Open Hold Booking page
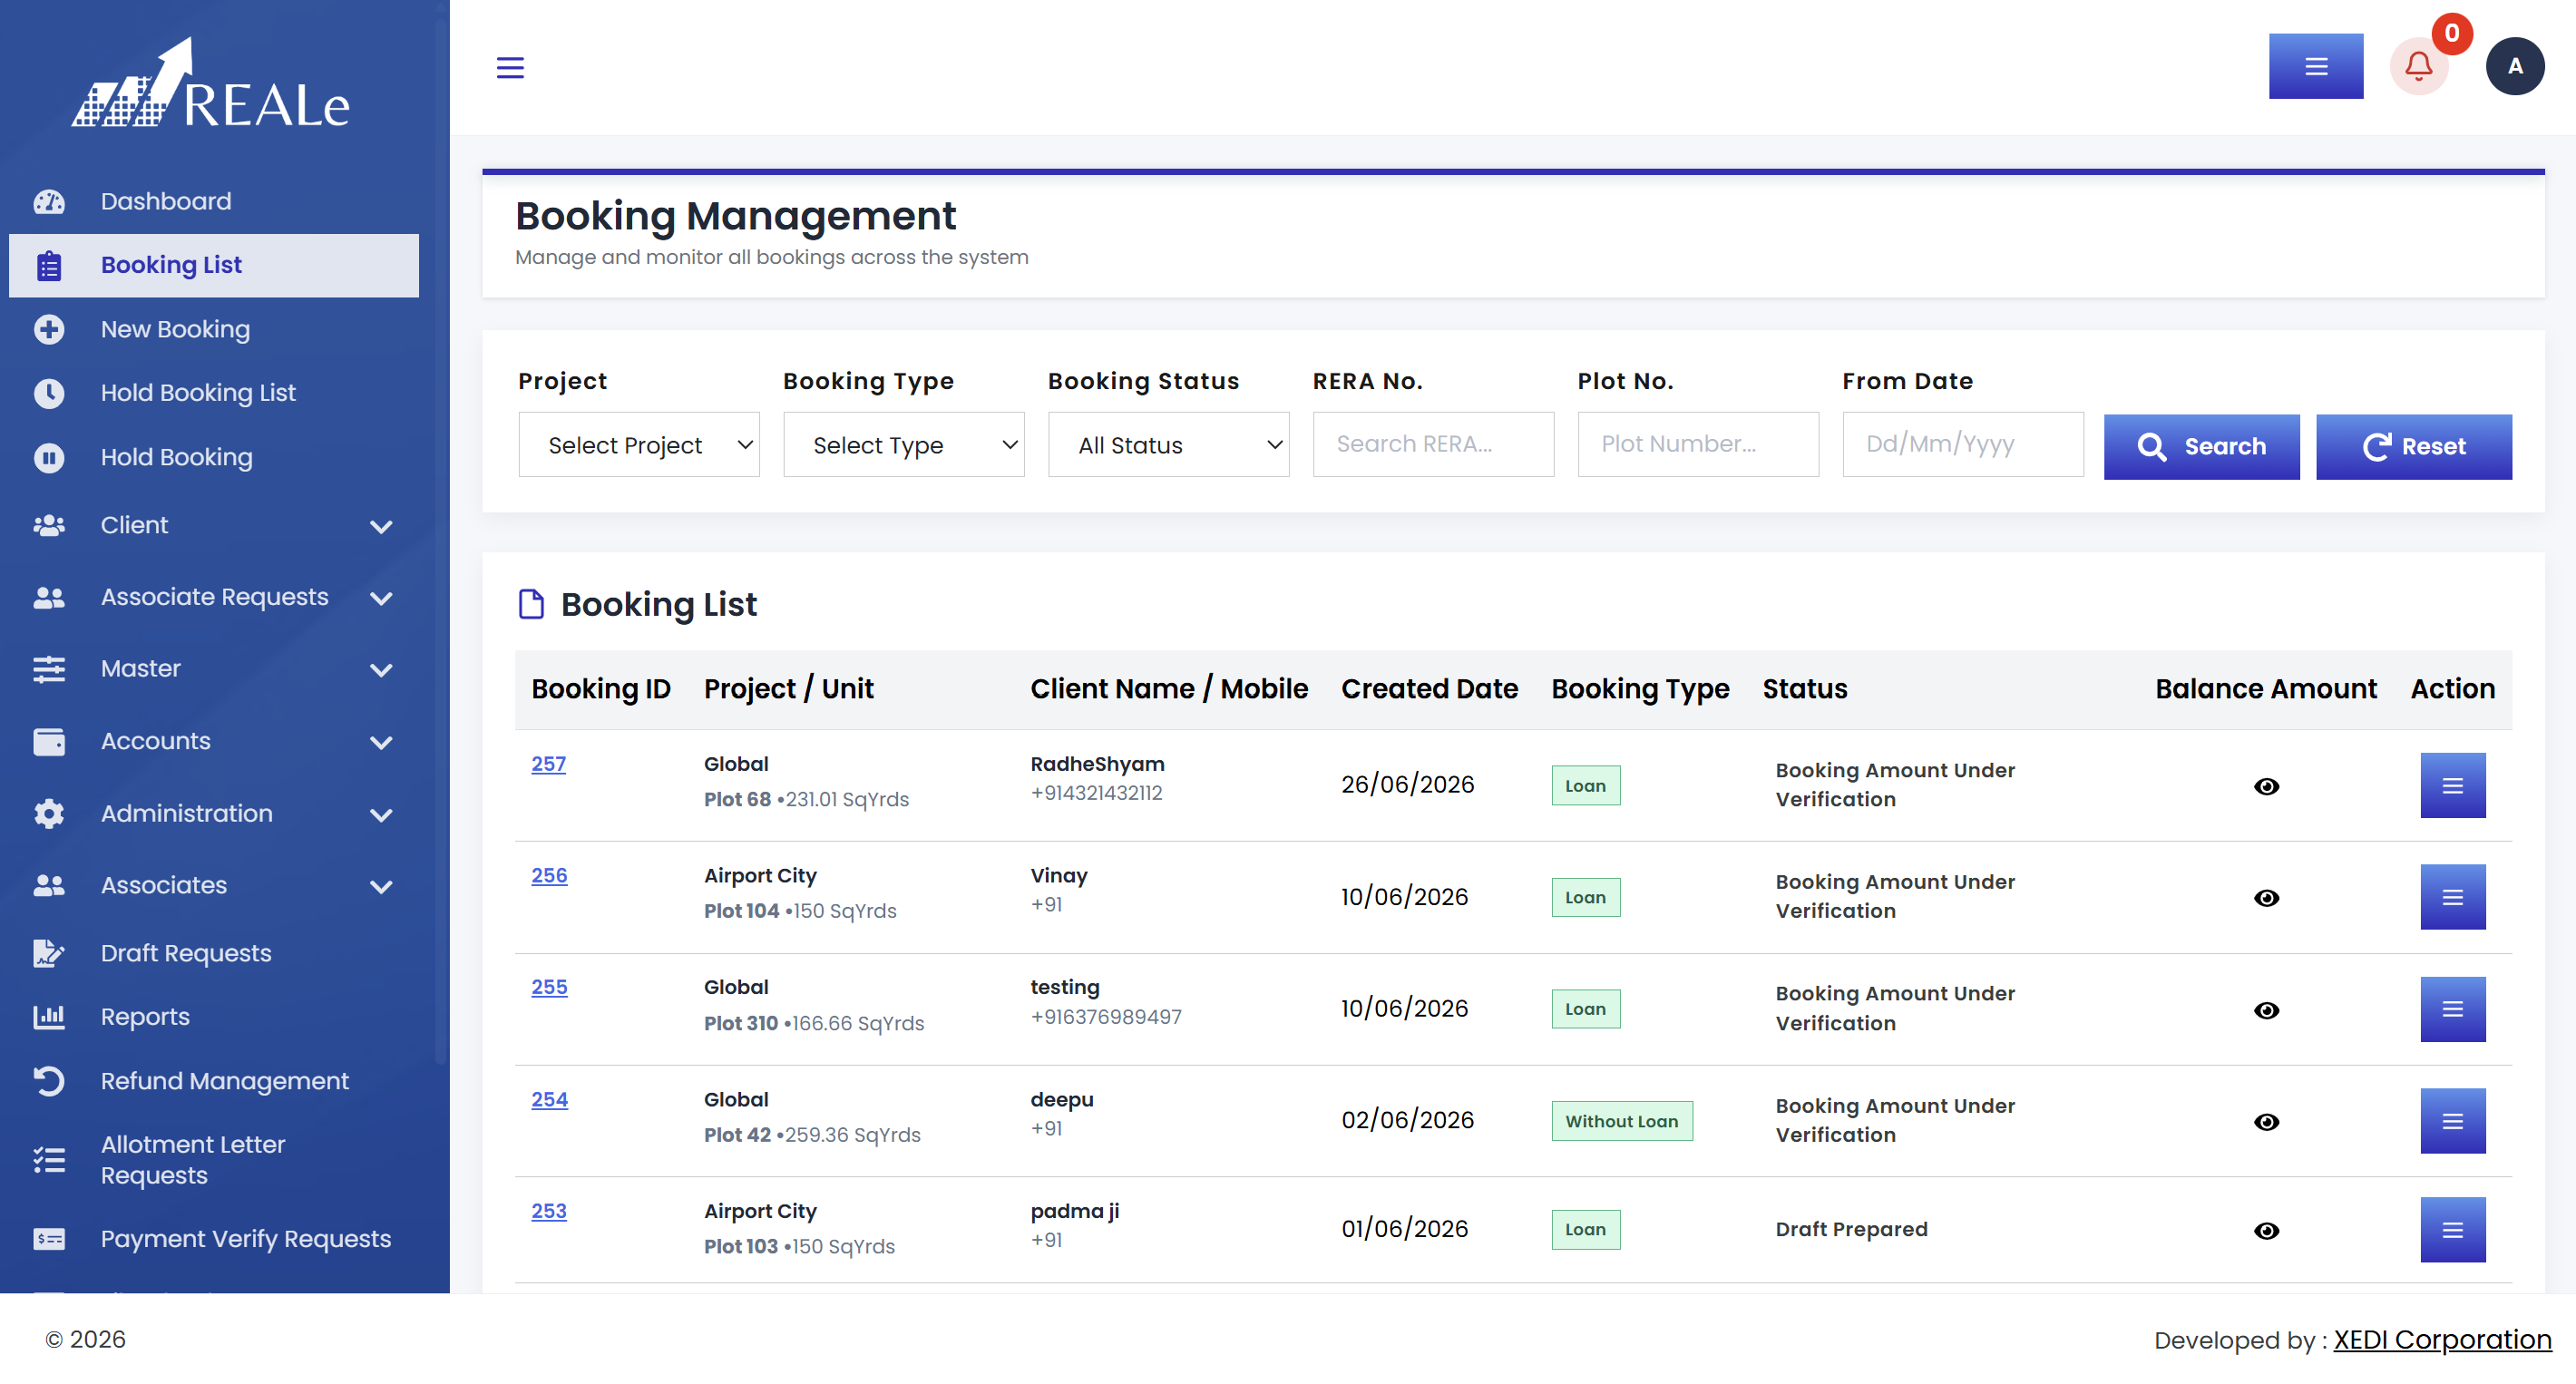Viewport: 2576px width, 1384px height. (214, 457)
